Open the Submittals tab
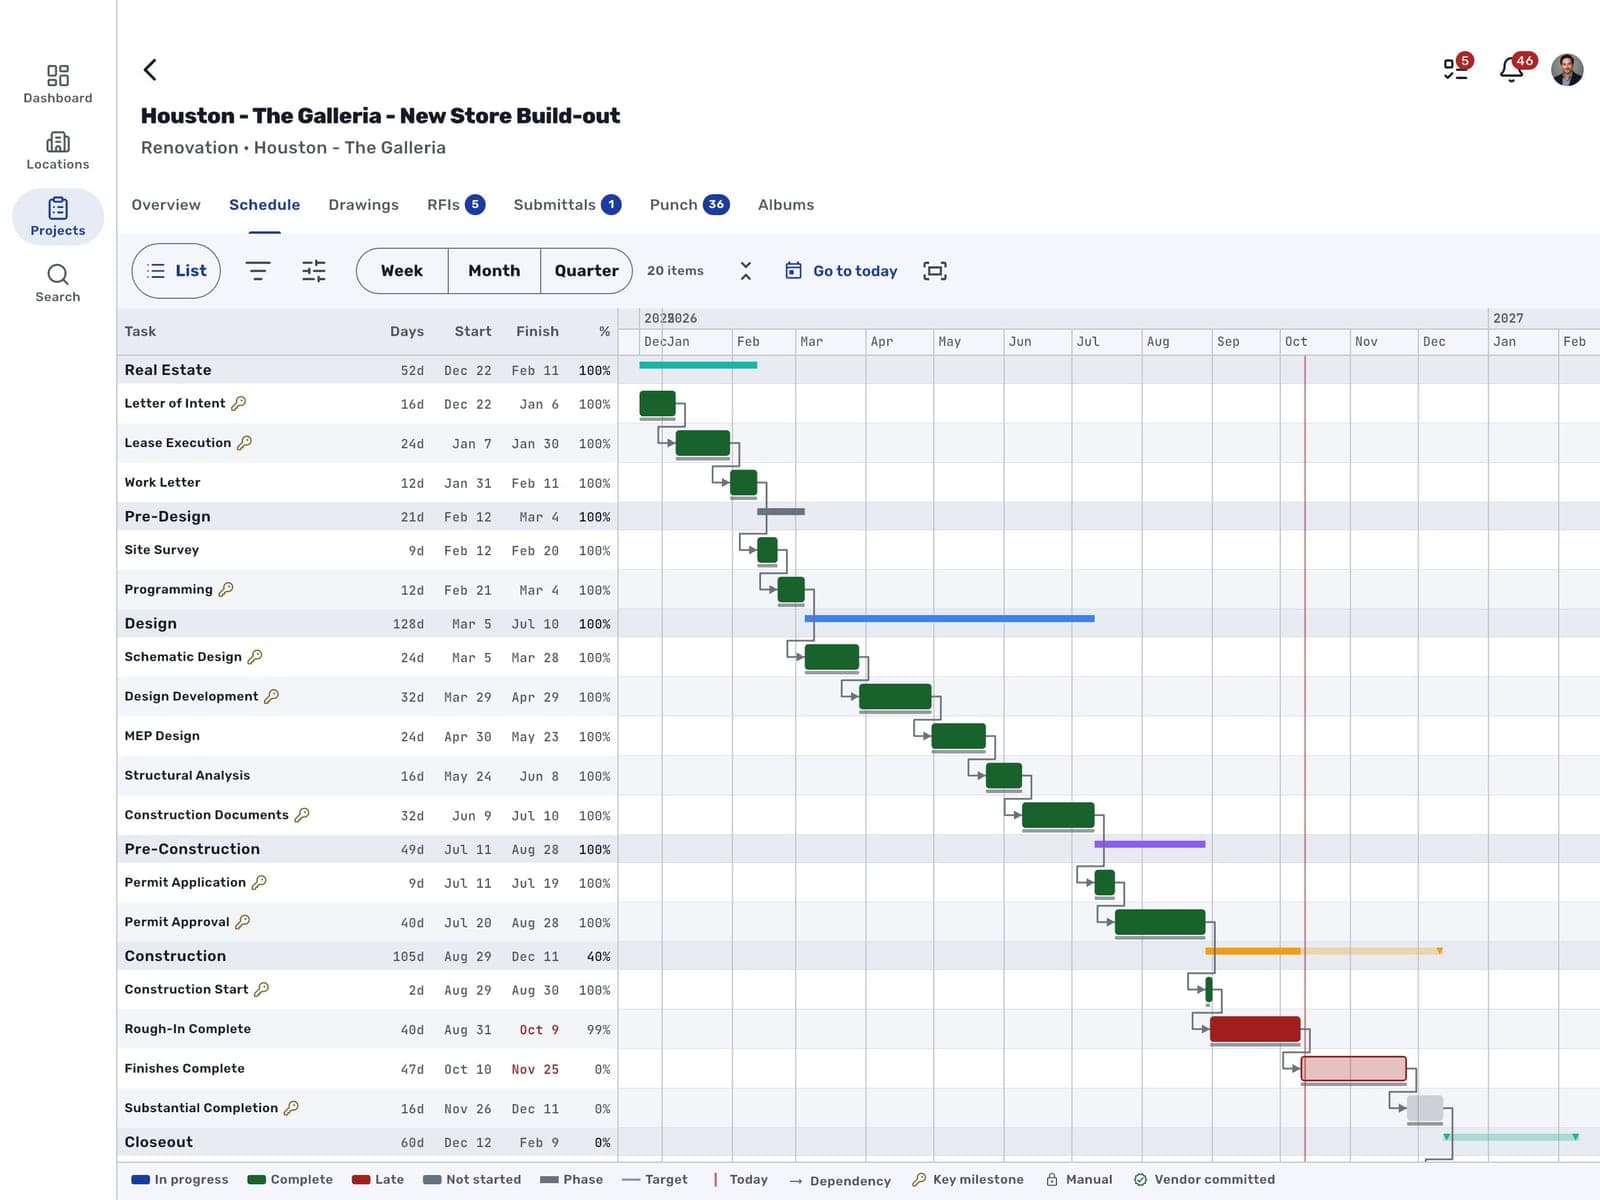The image size is (1600, 1200). pos(567,205)
